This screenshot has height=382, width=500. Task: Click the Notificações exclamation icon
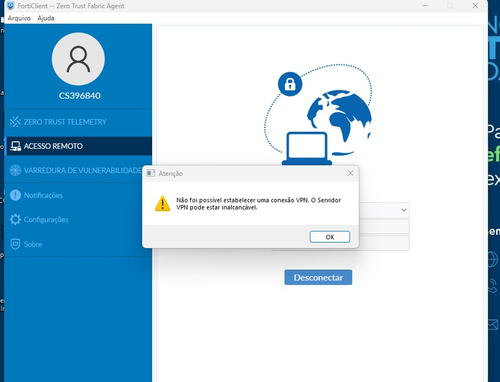[15, 195]
